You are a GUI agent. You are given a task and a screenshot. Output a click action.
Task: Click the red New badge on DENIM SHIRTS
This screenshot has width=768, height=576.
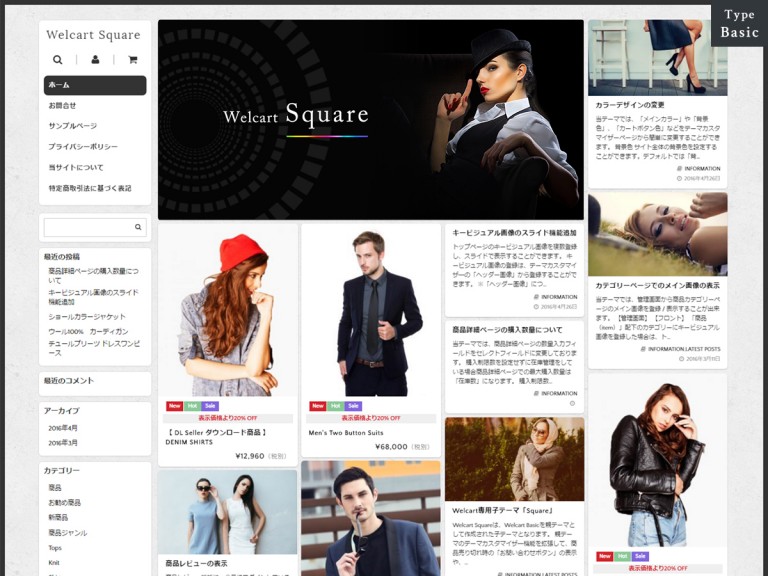point(175,406)
